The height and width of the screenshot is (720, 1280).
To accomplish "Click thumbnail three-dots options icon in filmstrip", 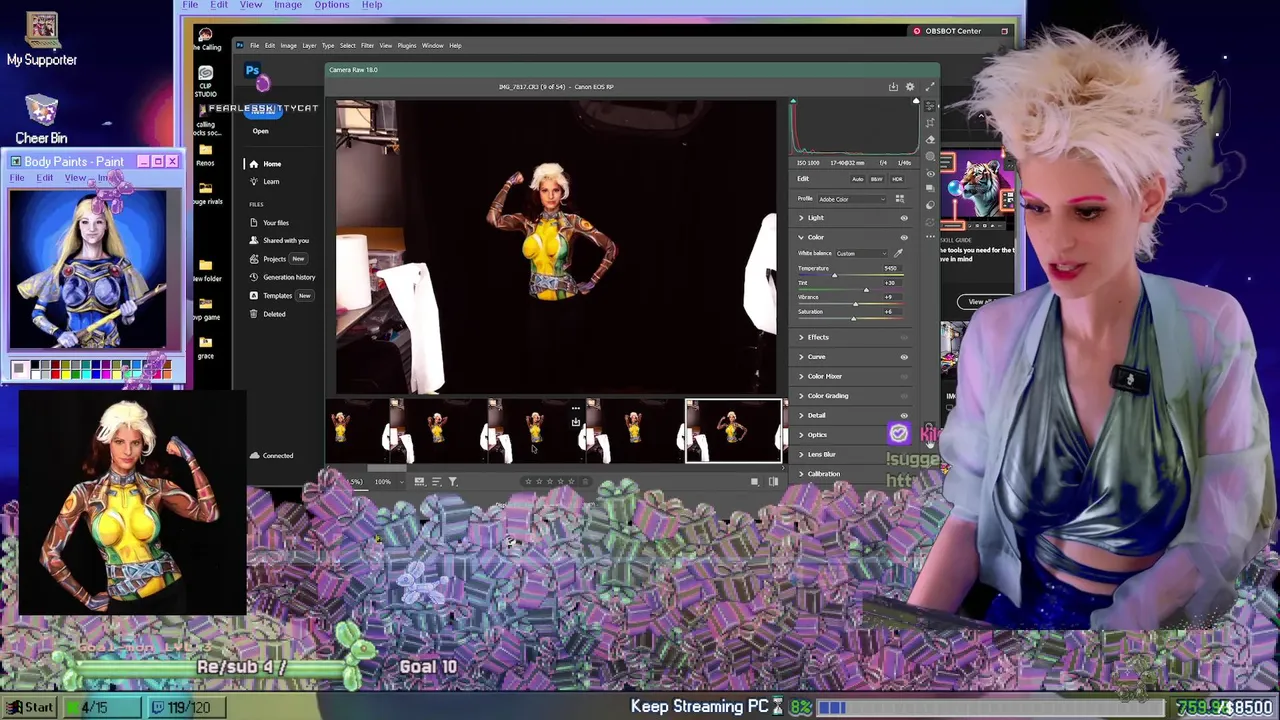I will click(575, 408).
